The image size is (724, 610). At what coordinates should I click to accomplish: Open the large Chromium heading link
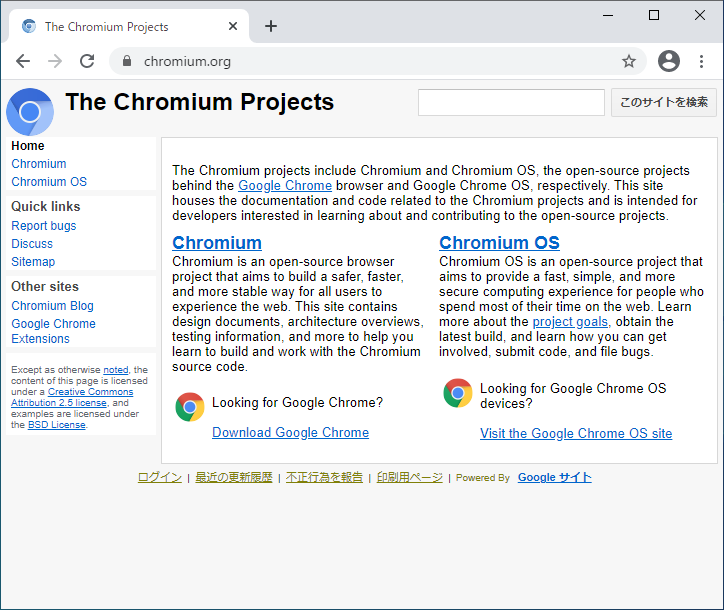217,243
